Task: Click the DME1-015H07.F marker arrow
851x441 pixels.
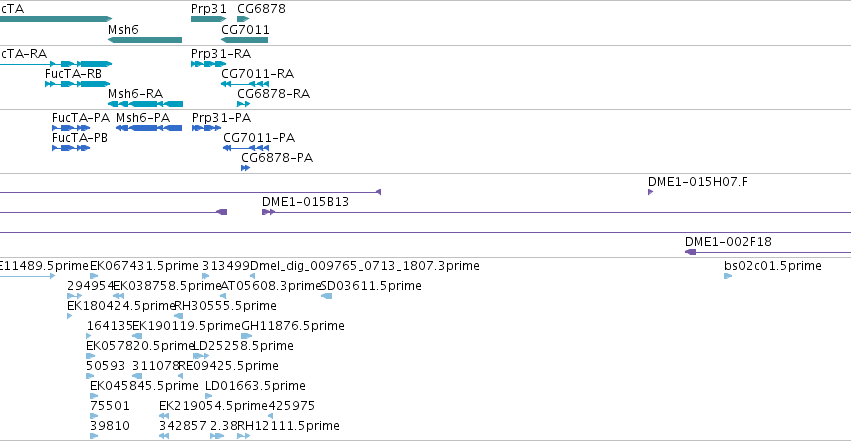Action: pos(651,192)
